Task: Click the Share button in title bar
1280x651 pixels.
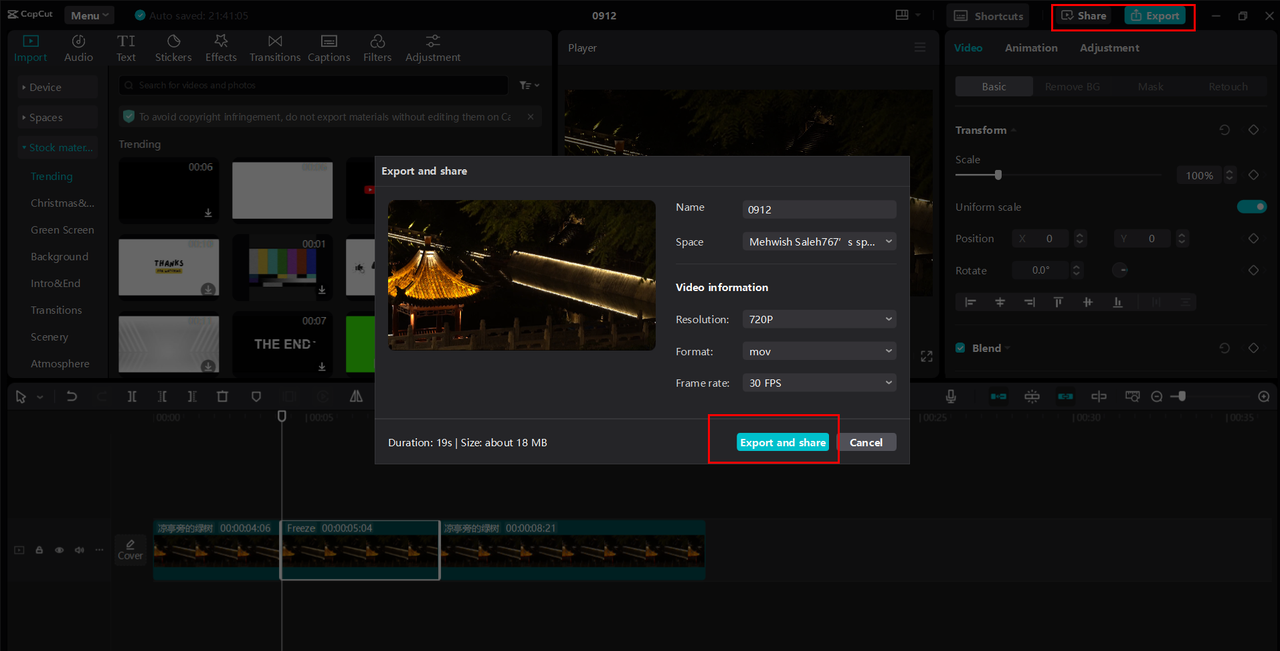Action: tap(1084, 16)
